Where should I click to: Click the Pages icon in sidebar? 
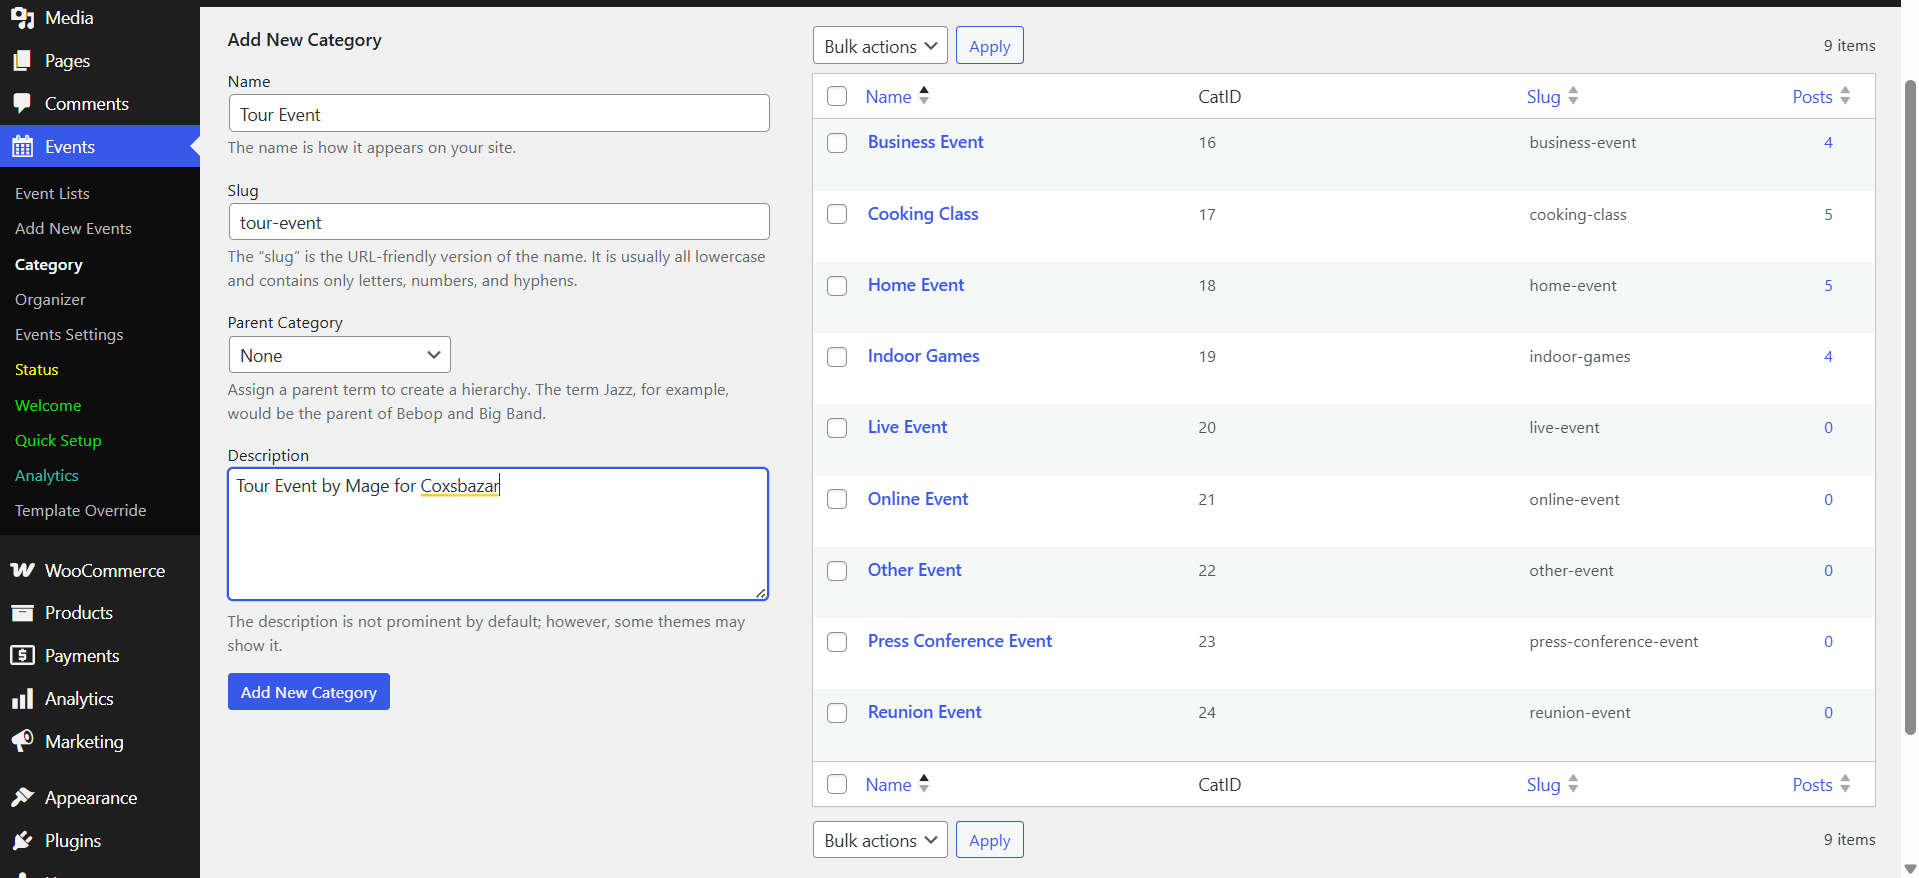(x=22, y=61)
